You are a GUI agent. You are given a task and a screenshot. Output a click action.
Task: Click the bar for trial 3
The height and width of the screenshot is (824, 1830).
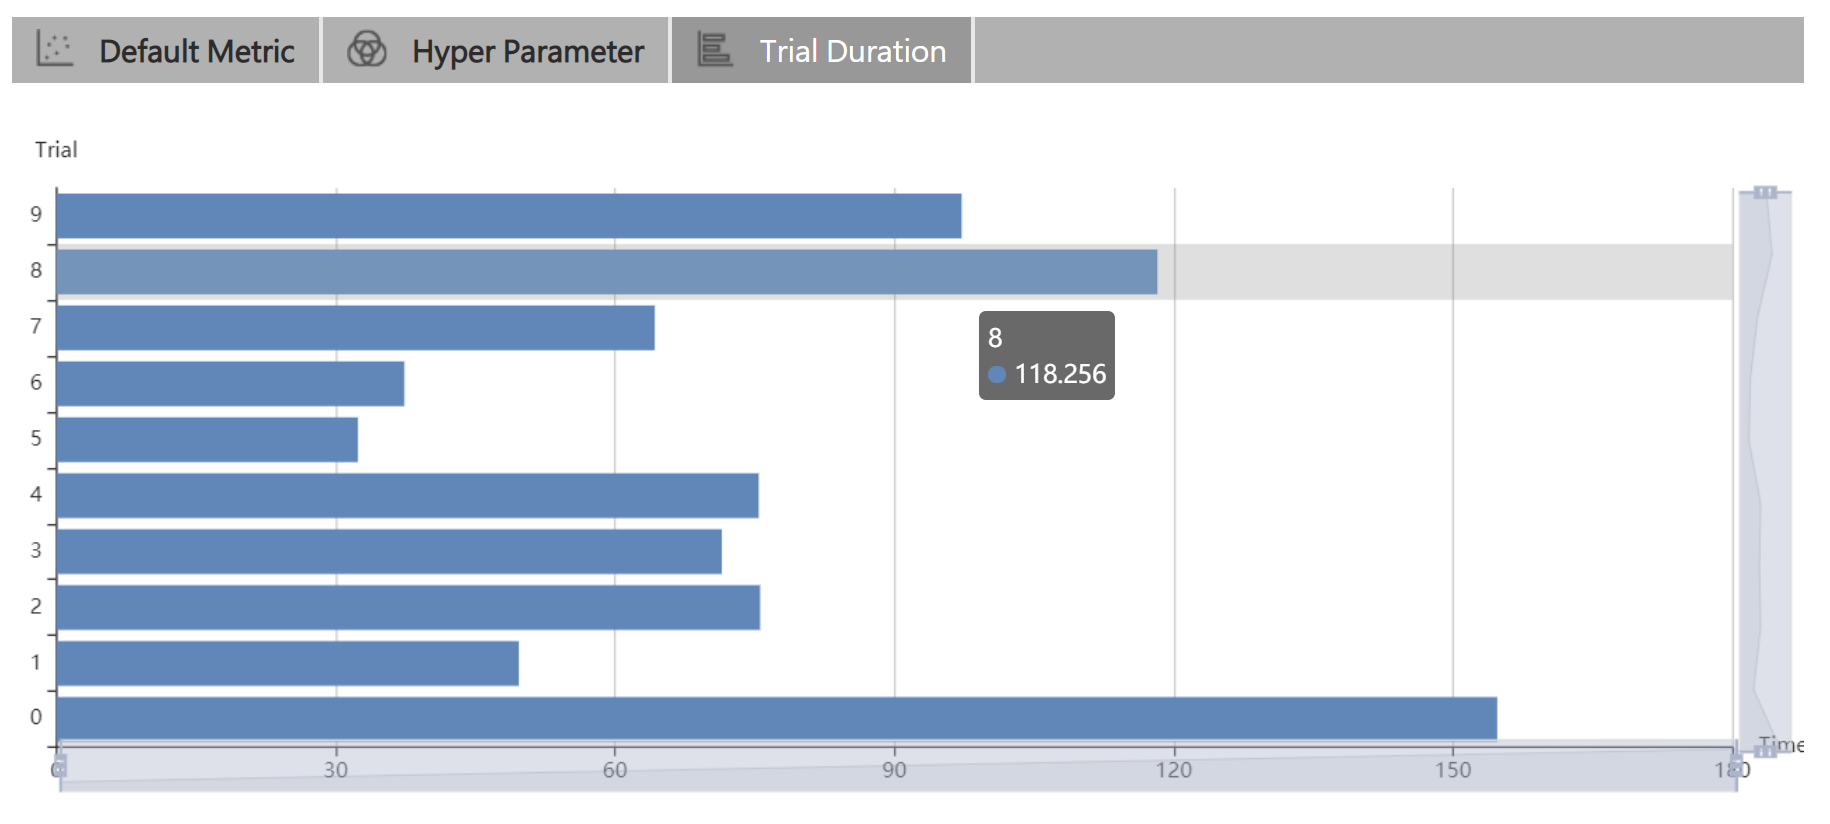click(x=389, y=552)
